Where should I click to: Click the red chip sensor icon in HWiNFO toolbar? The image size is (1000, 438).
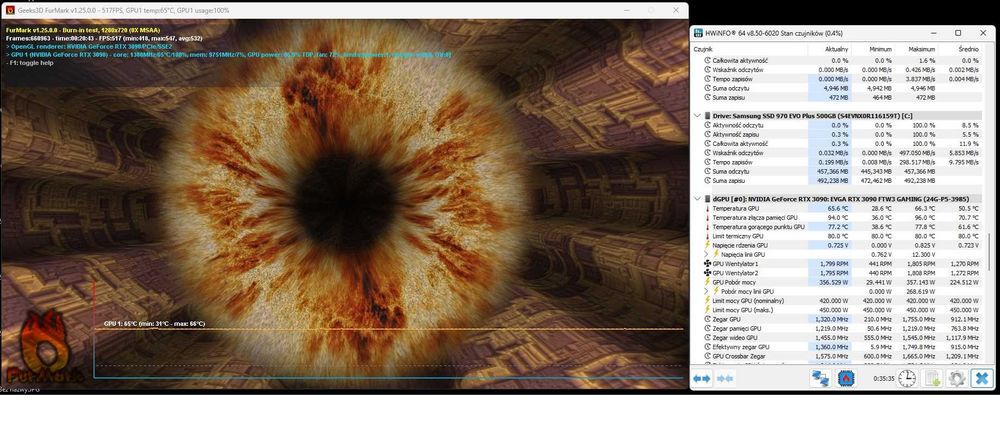847,378
